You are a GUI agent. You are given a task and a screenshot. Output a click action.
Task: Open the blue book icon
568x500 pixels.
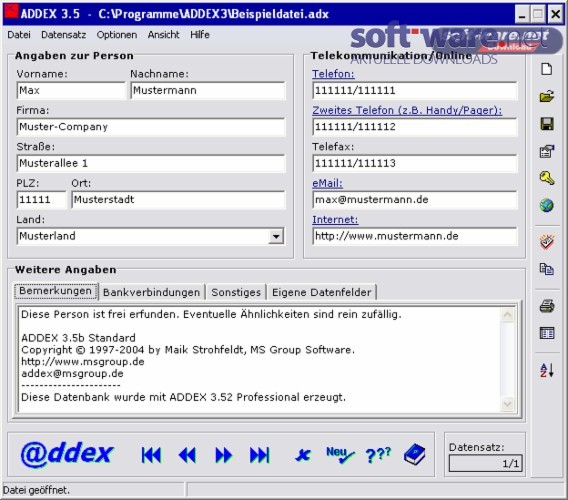tap(414, 454)
